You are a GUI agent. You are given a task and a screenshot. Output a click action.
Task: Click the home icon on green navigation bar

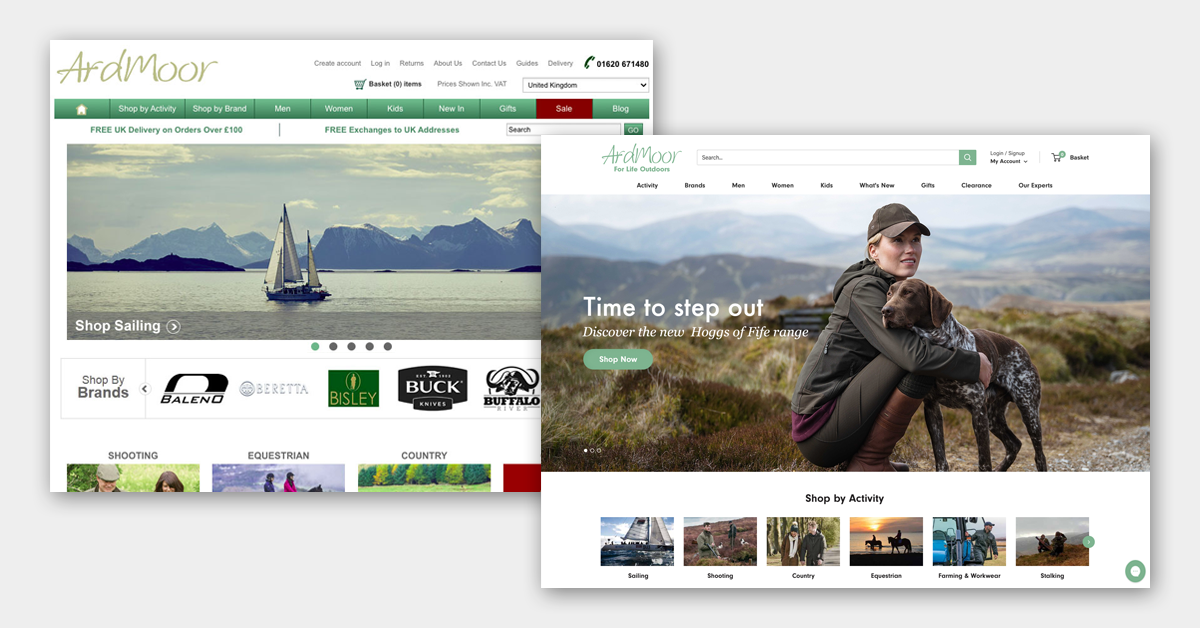[x=80, y=108]
